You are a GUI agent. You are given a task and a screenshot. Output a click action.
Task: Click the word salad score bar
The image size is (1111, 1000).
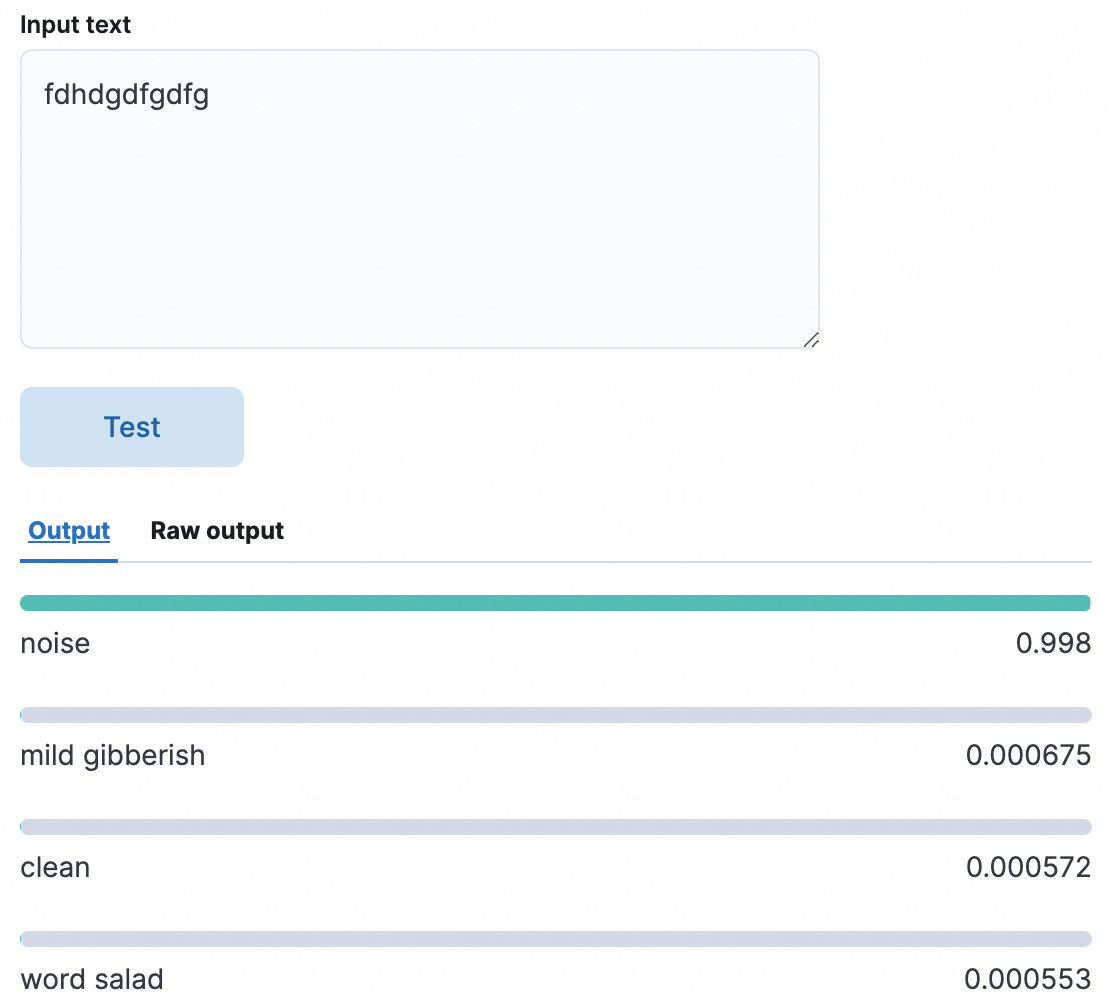pyautogui.click(x=555, y=939)
